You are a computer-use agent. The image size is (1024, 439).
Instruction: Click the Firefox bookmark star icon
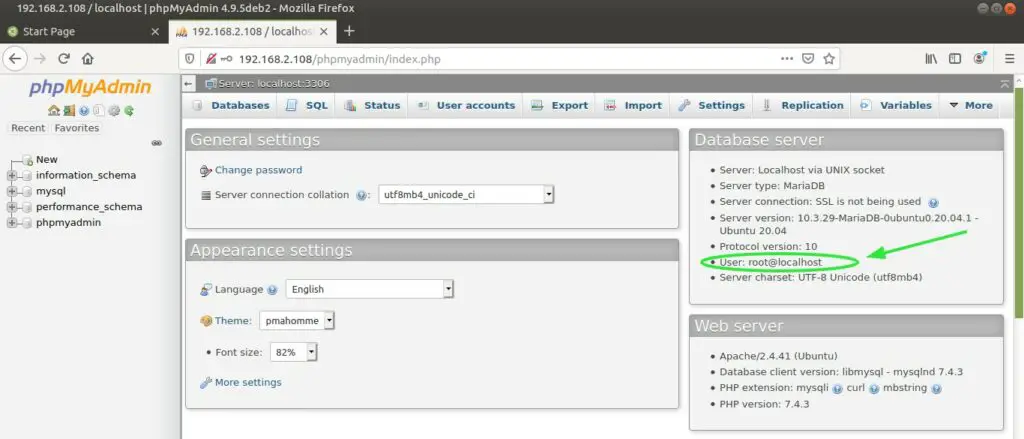click(829, 59)
